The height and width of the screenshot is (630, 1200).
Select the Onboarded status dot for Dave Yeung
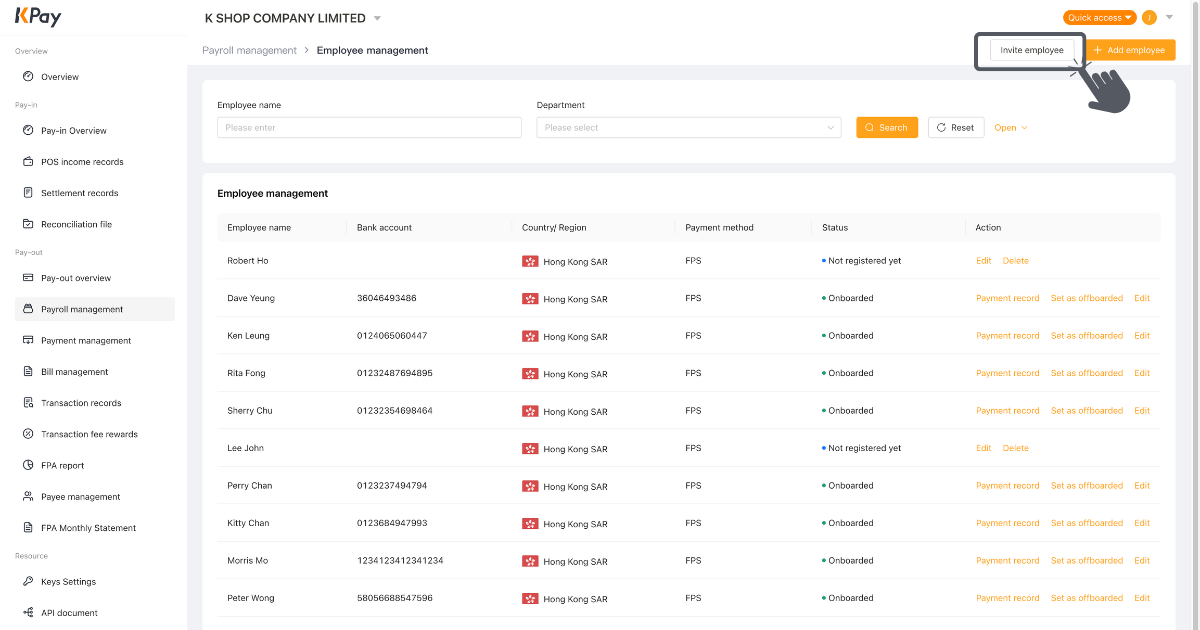pyautogui.click(x=825, y=298)
